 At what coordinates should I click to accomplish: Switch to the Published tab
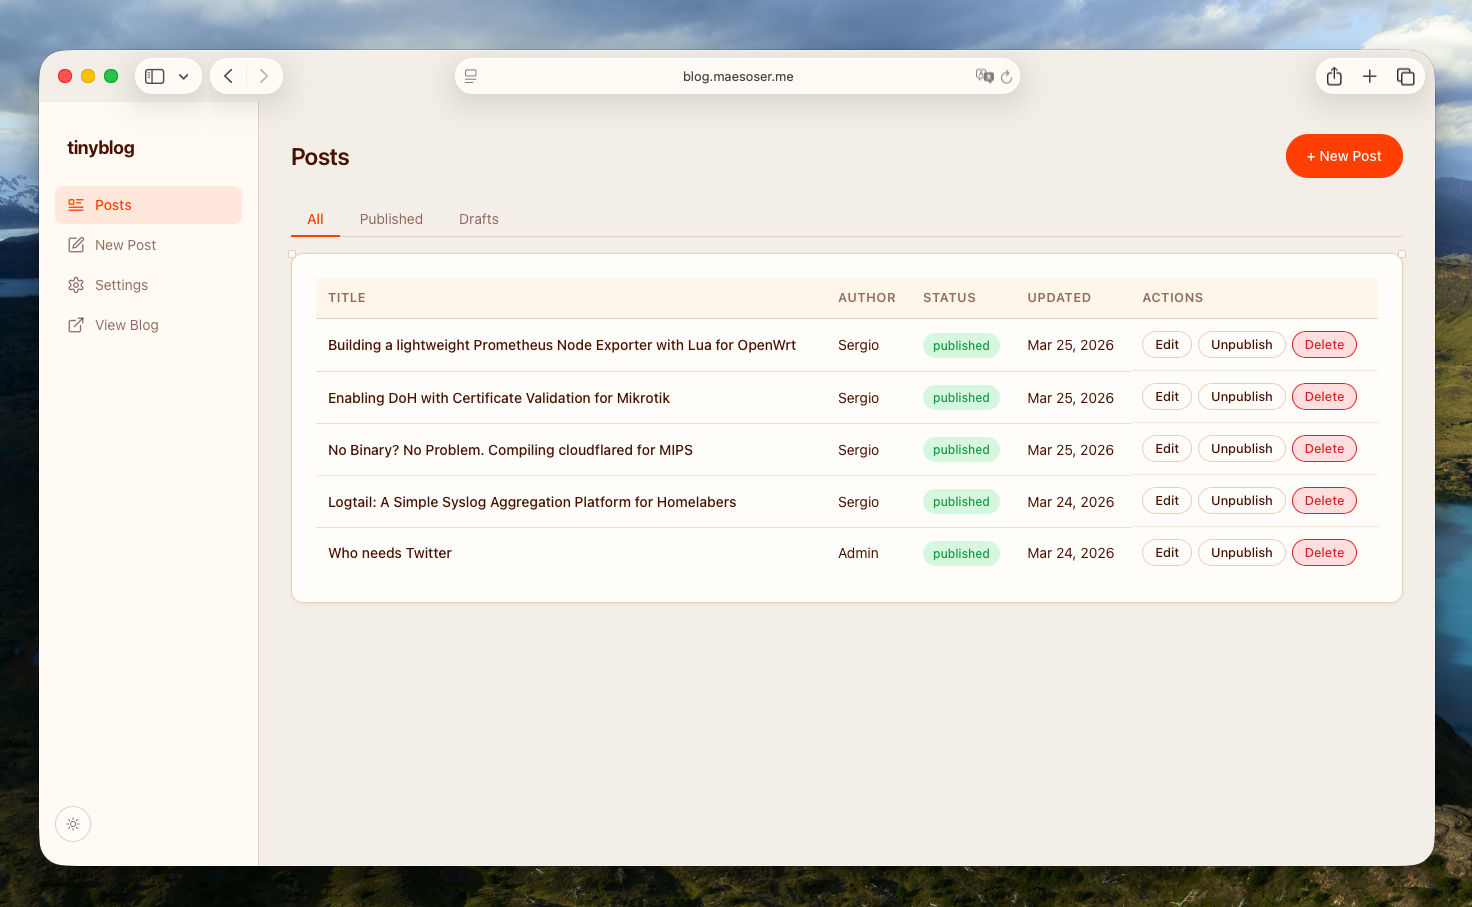(x=391, y=219)
